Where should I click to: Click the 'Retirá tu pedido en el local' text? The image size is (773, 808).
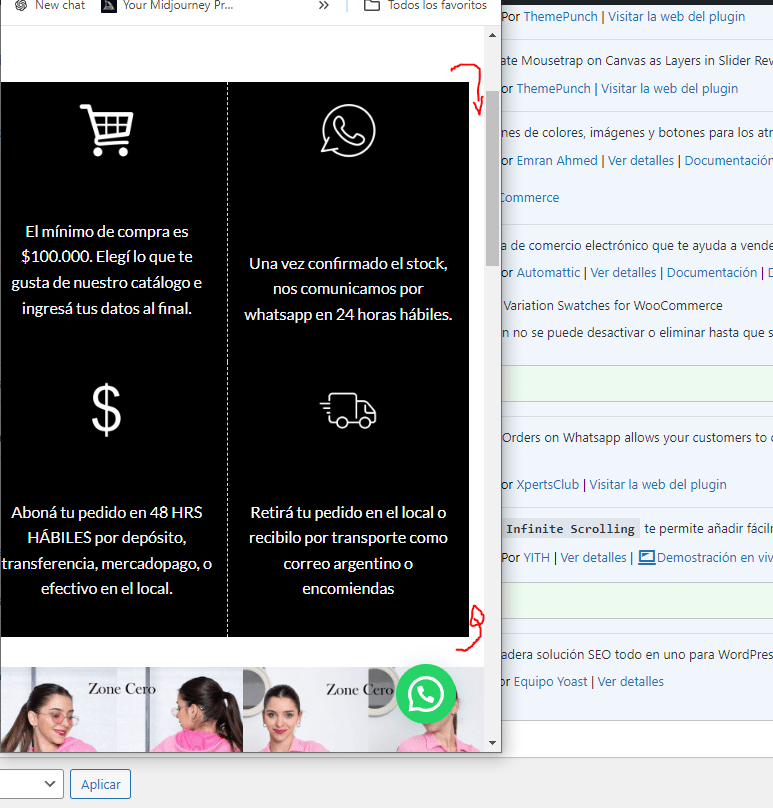tap(348, 550)
